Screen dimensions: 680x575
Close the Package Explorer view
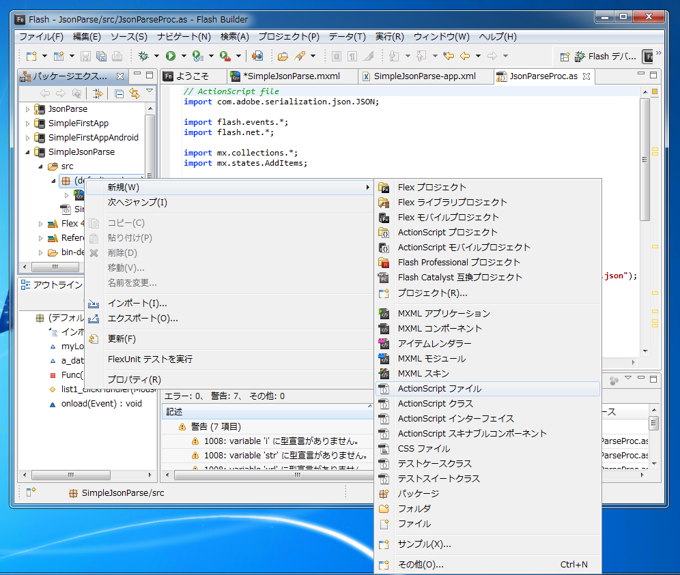point(120,76)
